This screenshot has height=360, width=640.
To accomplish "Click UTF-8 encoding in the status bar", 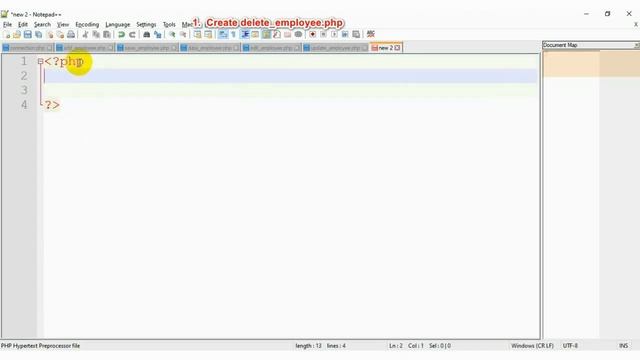I will tap(570, 346).
